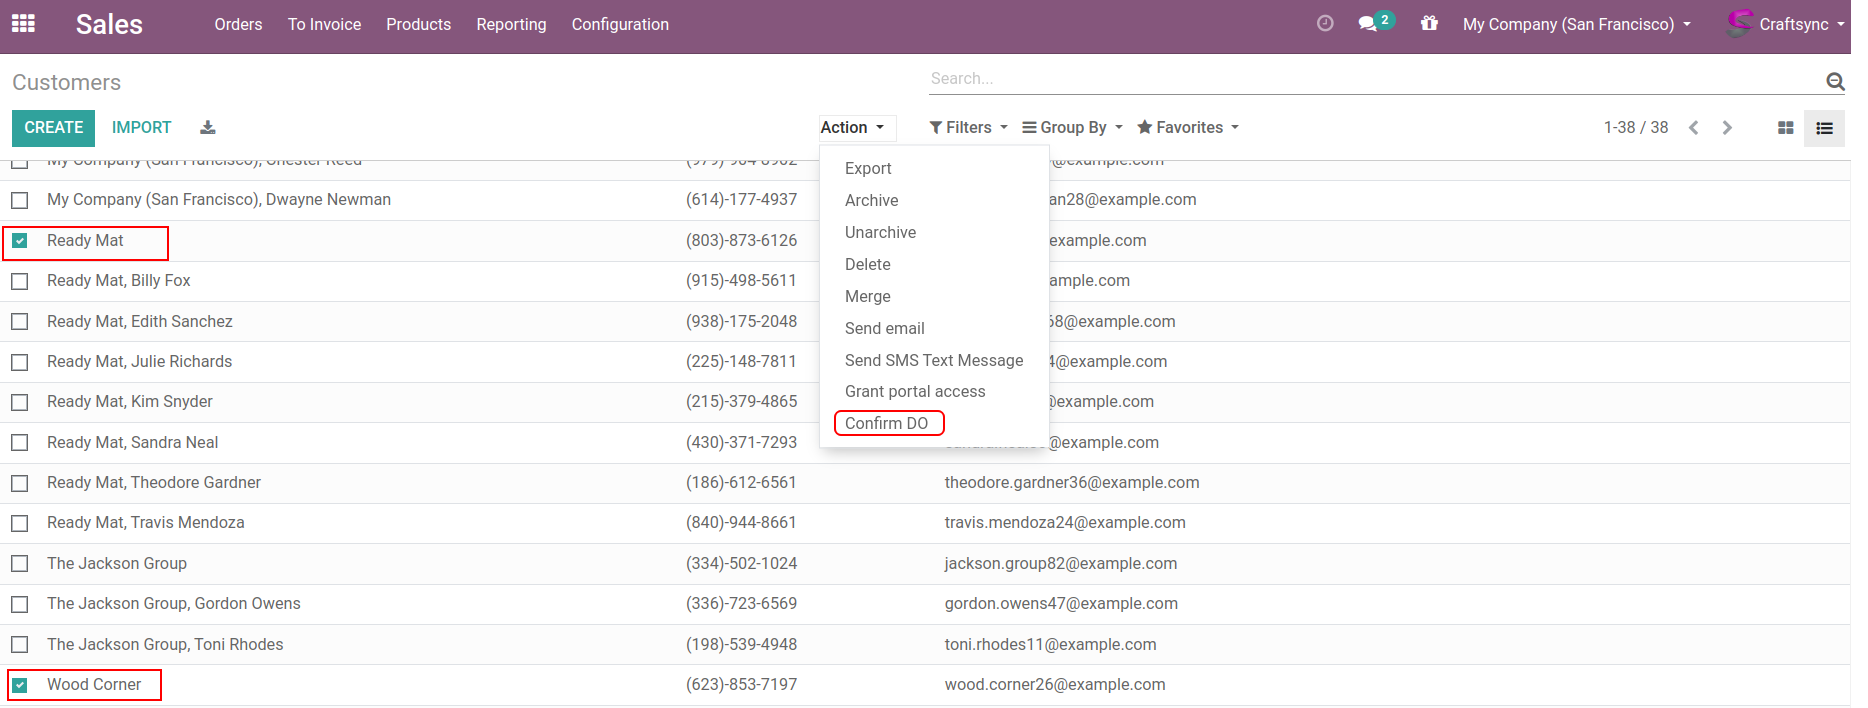Click the activities clock icon
Viewport: 1868px width, 708px height.
point(1325,23)
